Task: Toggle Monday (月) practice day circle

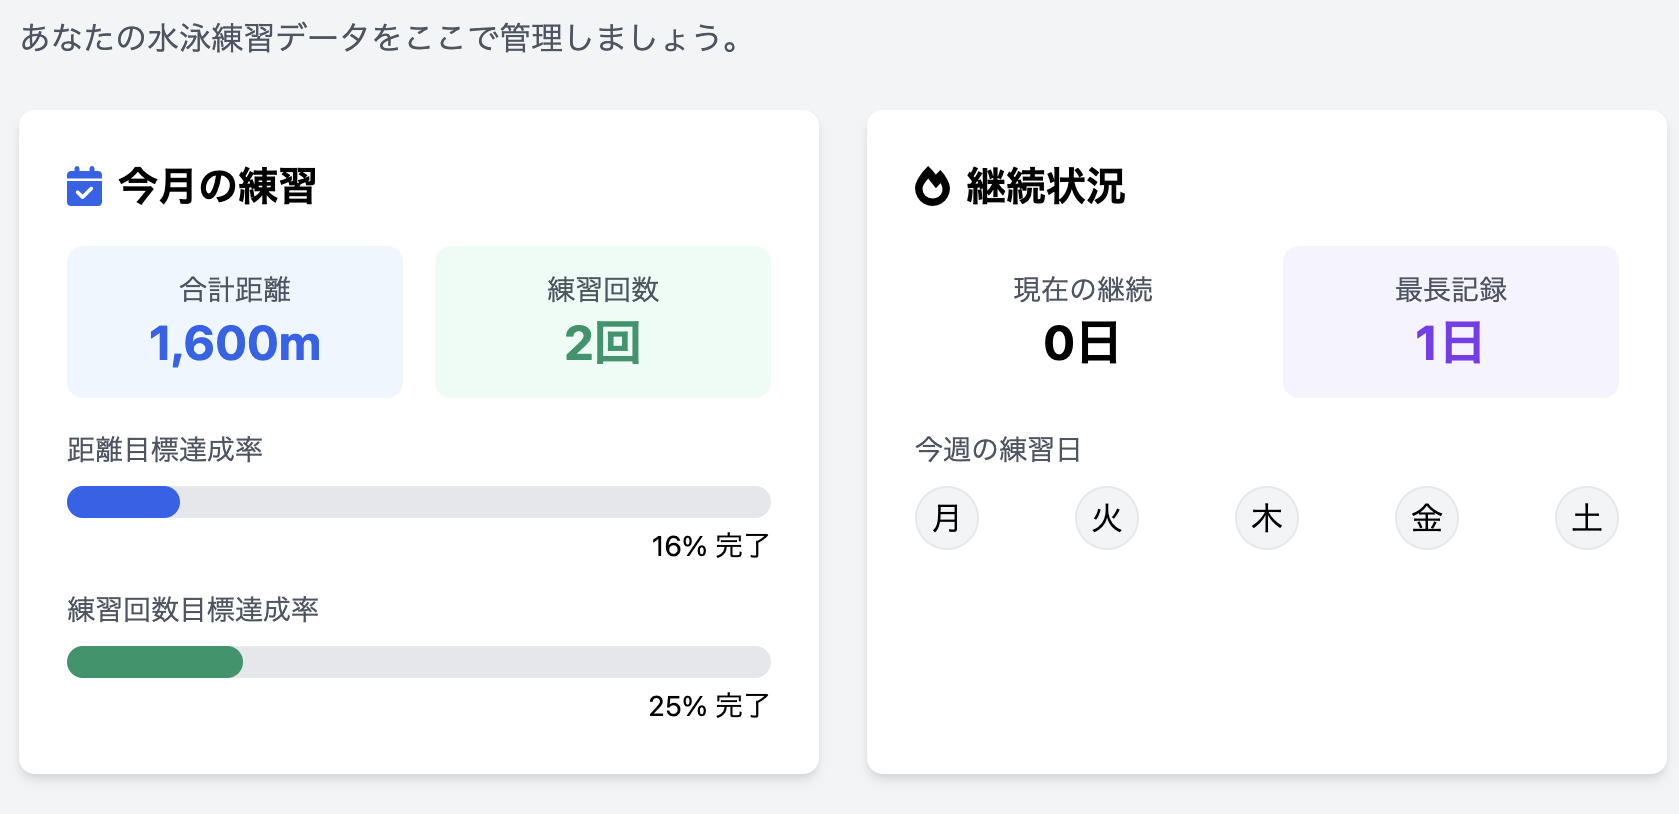Action: (x=946, y=518)
